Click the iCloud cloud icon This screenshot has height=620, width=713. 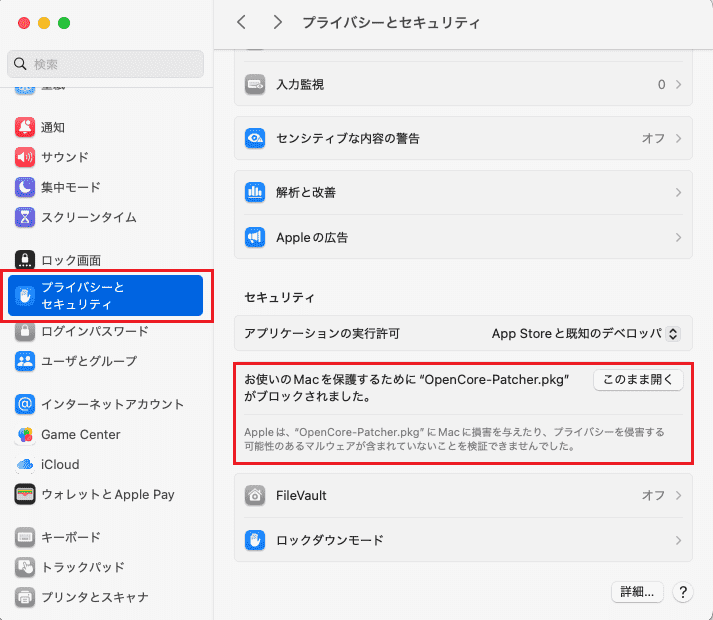coord(25,464)
